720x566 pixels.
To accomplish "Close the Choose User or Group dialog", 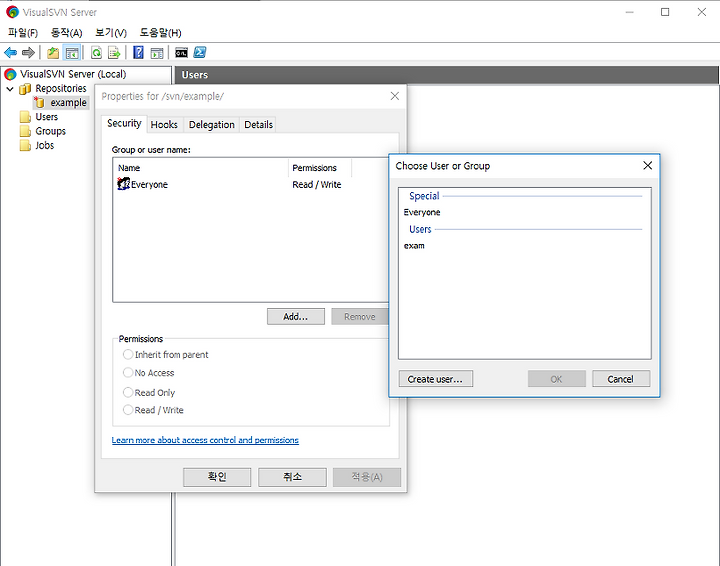I will (x=647, y=165).
